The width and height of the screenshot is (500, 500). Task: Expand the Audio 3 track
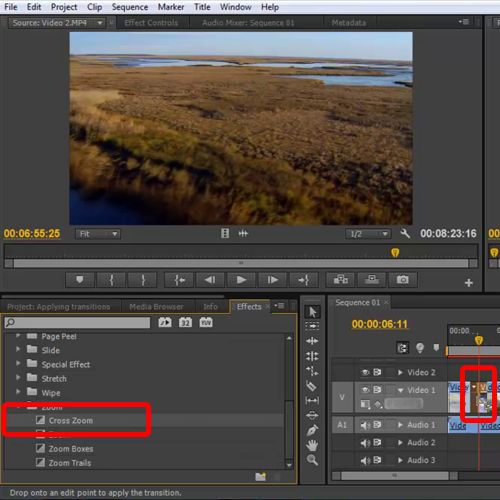pyautogui.click(x=400, y=460)
